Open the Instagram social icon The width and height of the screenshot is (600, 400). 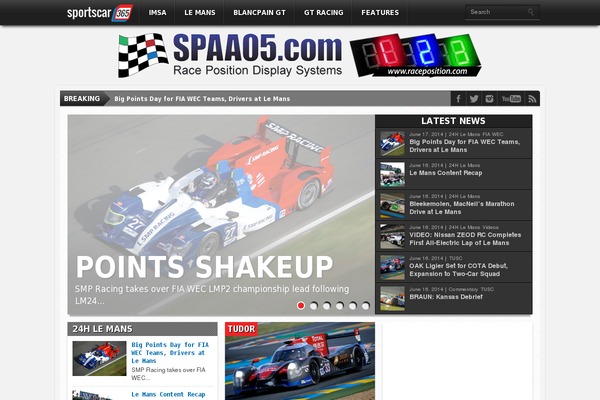pos(489,99)
